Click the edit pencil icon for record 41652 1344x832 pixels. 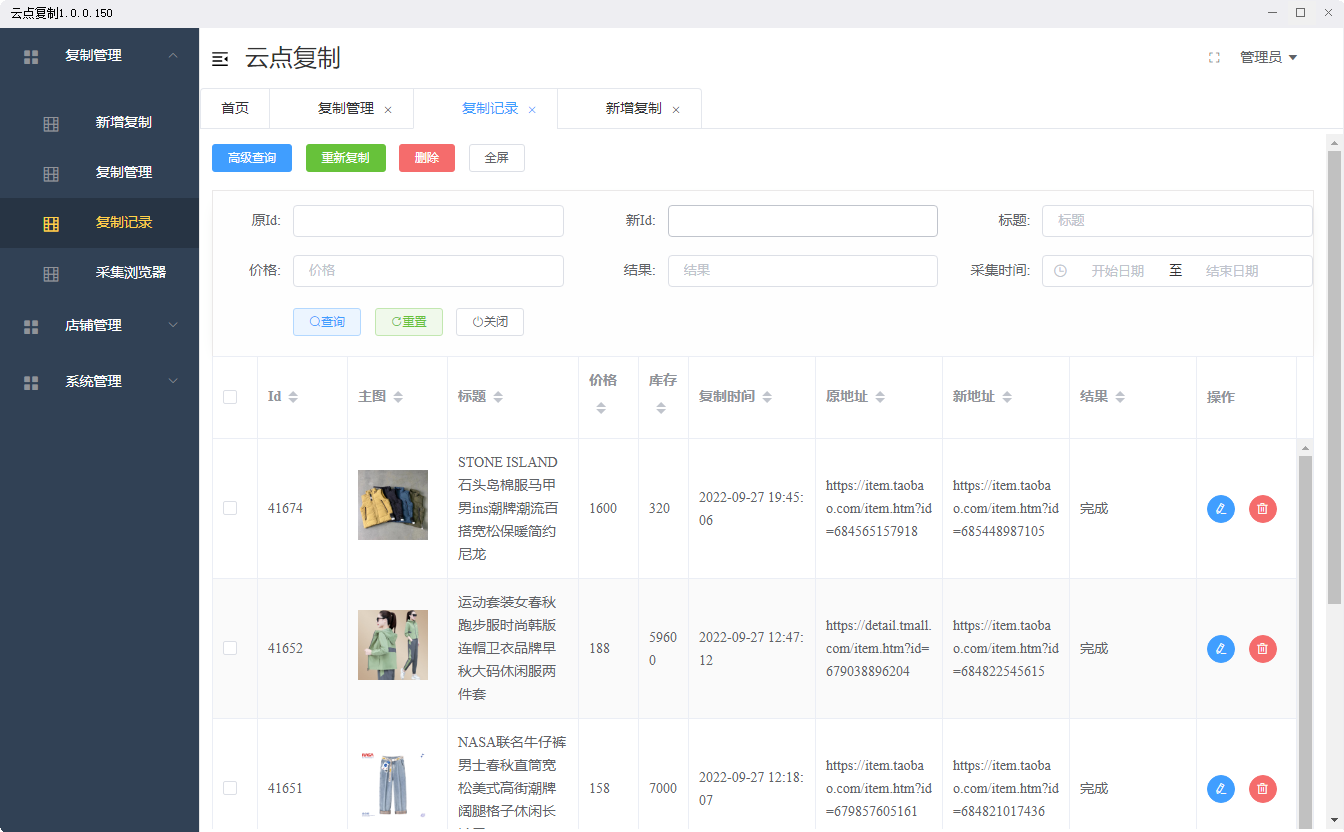(1221, 649)
